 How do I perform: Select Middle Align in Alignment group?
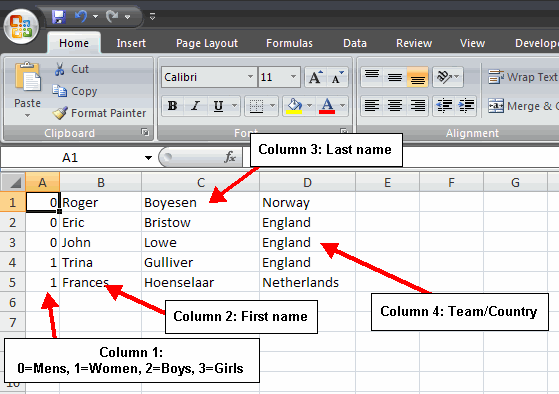point(395,77)
